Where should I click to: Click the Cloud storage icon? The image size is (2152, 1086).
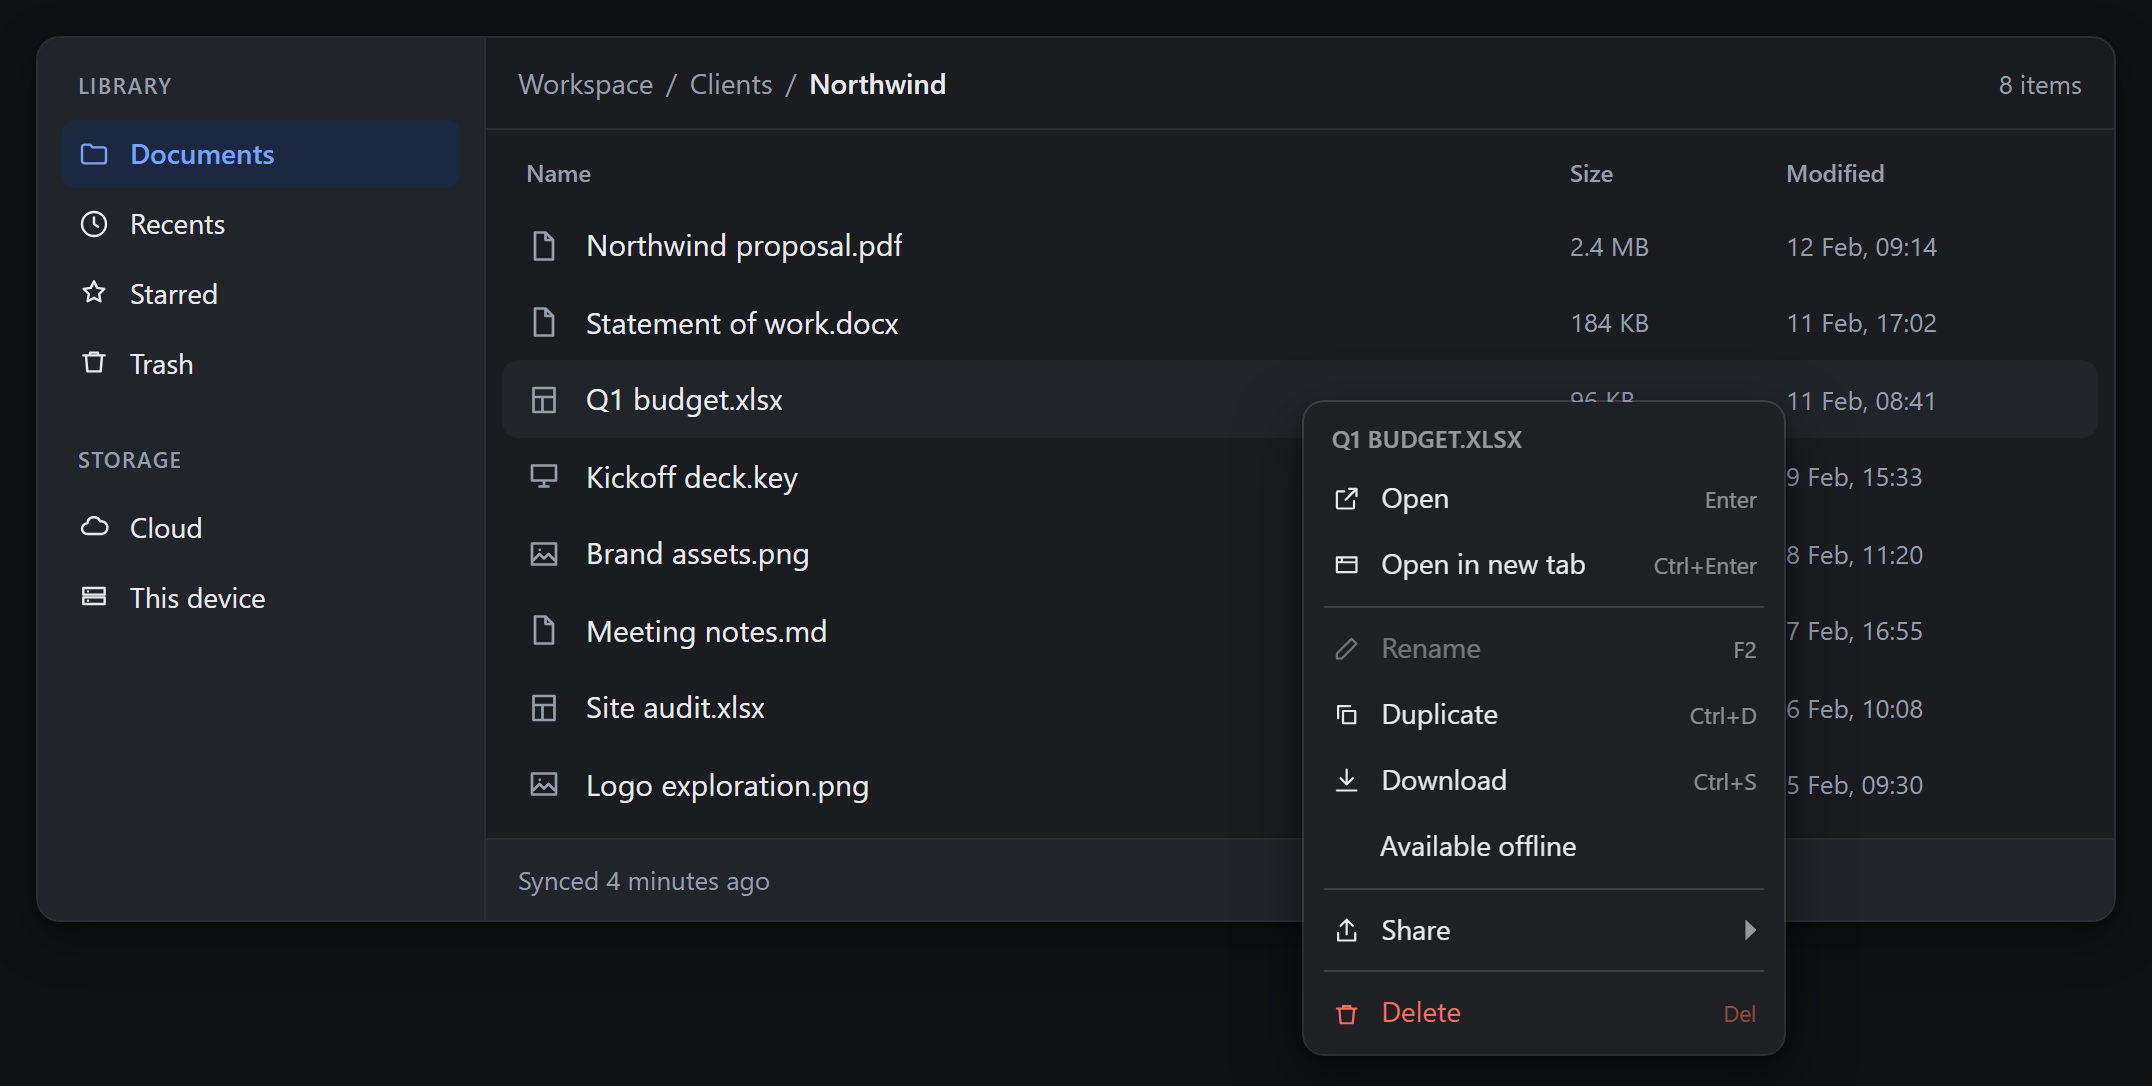coord(94,527)
